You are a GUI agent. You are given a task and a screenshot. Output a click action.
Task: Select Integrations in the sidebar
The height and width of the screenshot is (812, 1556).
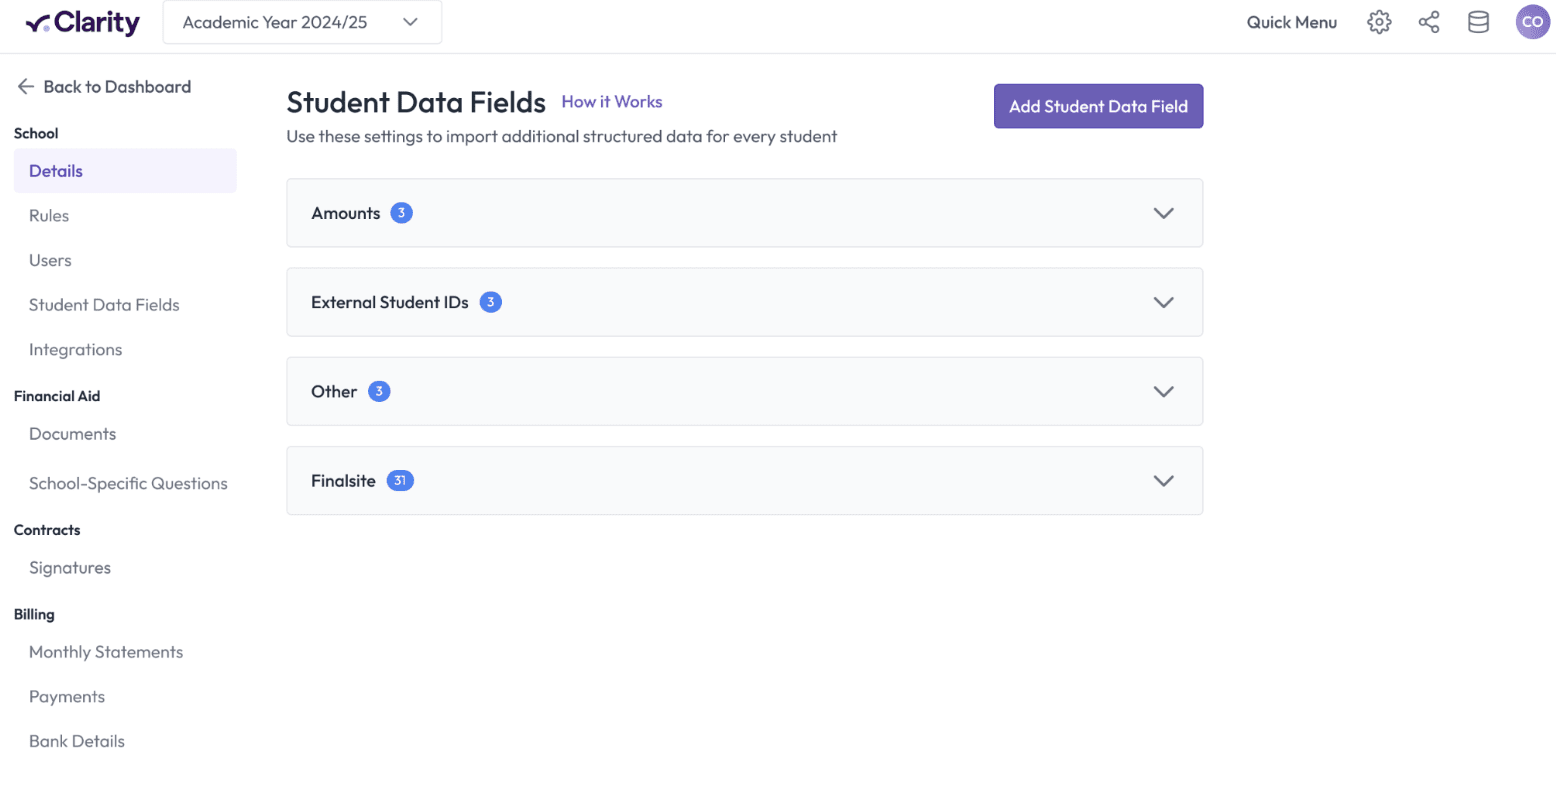76,349
